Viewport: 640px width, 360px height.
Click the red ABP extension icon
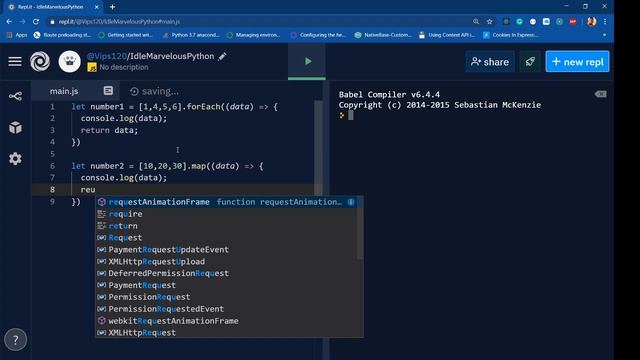573,22
